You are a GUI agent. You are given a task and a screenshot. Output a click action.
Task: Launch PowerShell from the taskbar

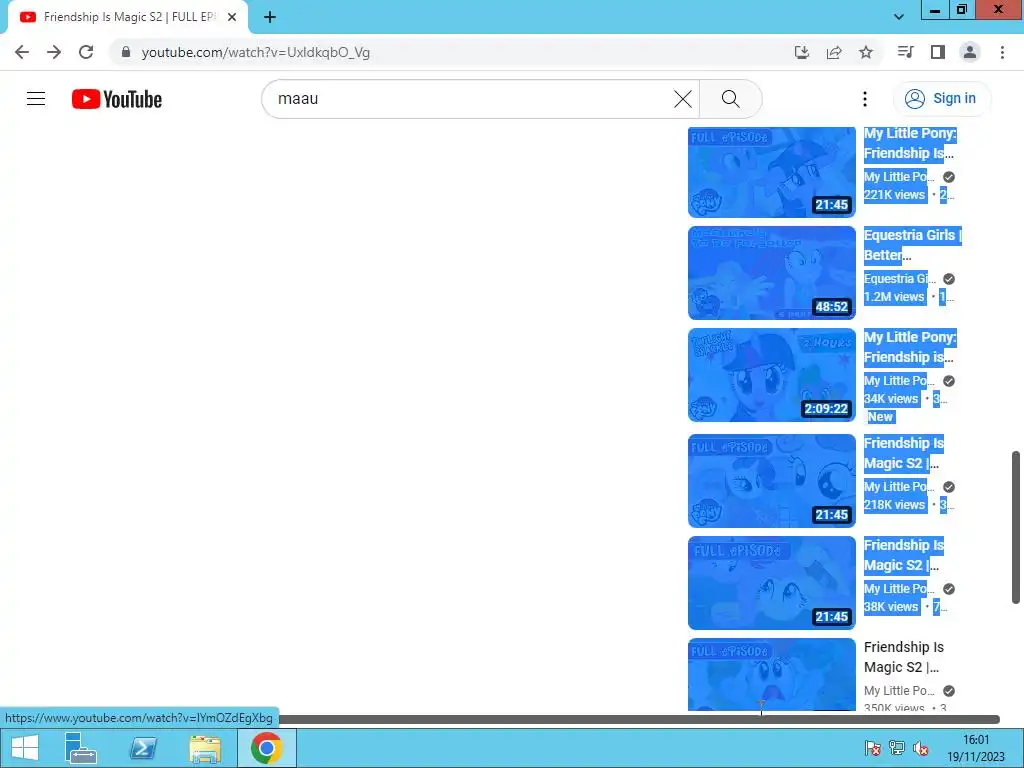pyautogui.click(x=143, y=748)
